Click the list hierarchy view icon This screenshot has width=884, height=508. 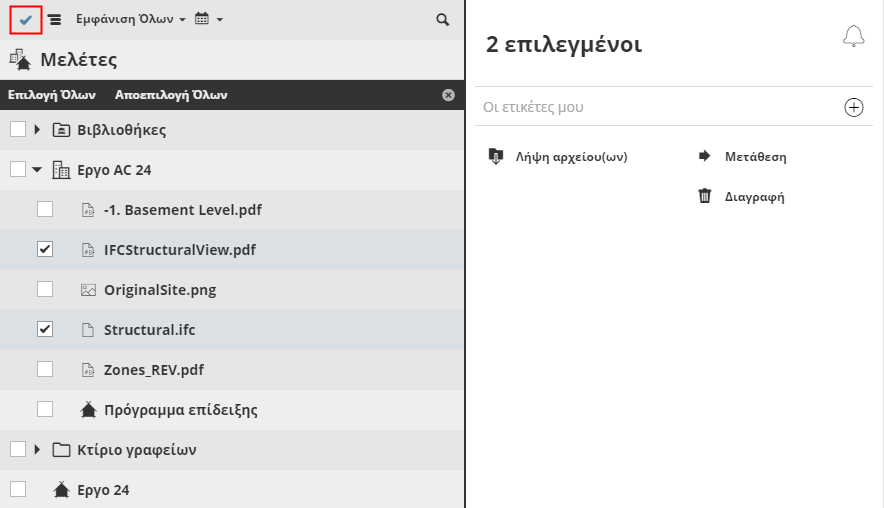pos(54,19)
